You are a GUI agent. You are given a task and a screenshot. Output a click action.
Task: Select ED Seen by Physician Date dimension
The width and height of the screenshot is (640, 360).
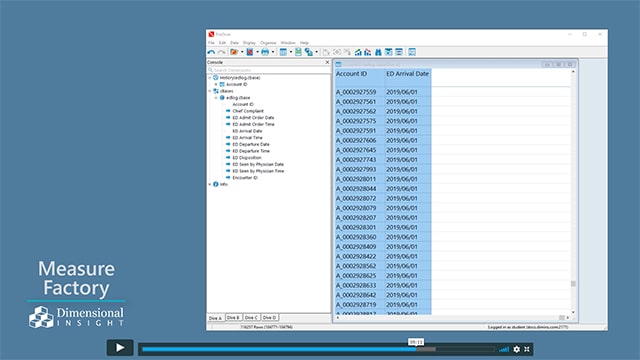(258, 164)
